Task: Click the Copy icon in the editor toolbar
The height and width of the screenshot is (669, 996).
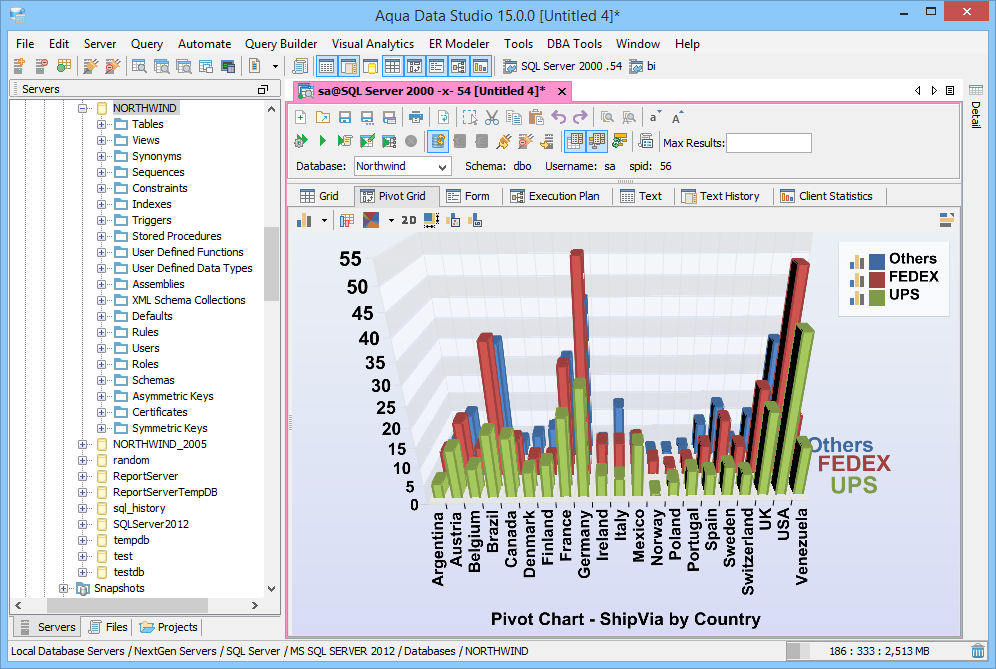Action: click(x=514, y=118)
